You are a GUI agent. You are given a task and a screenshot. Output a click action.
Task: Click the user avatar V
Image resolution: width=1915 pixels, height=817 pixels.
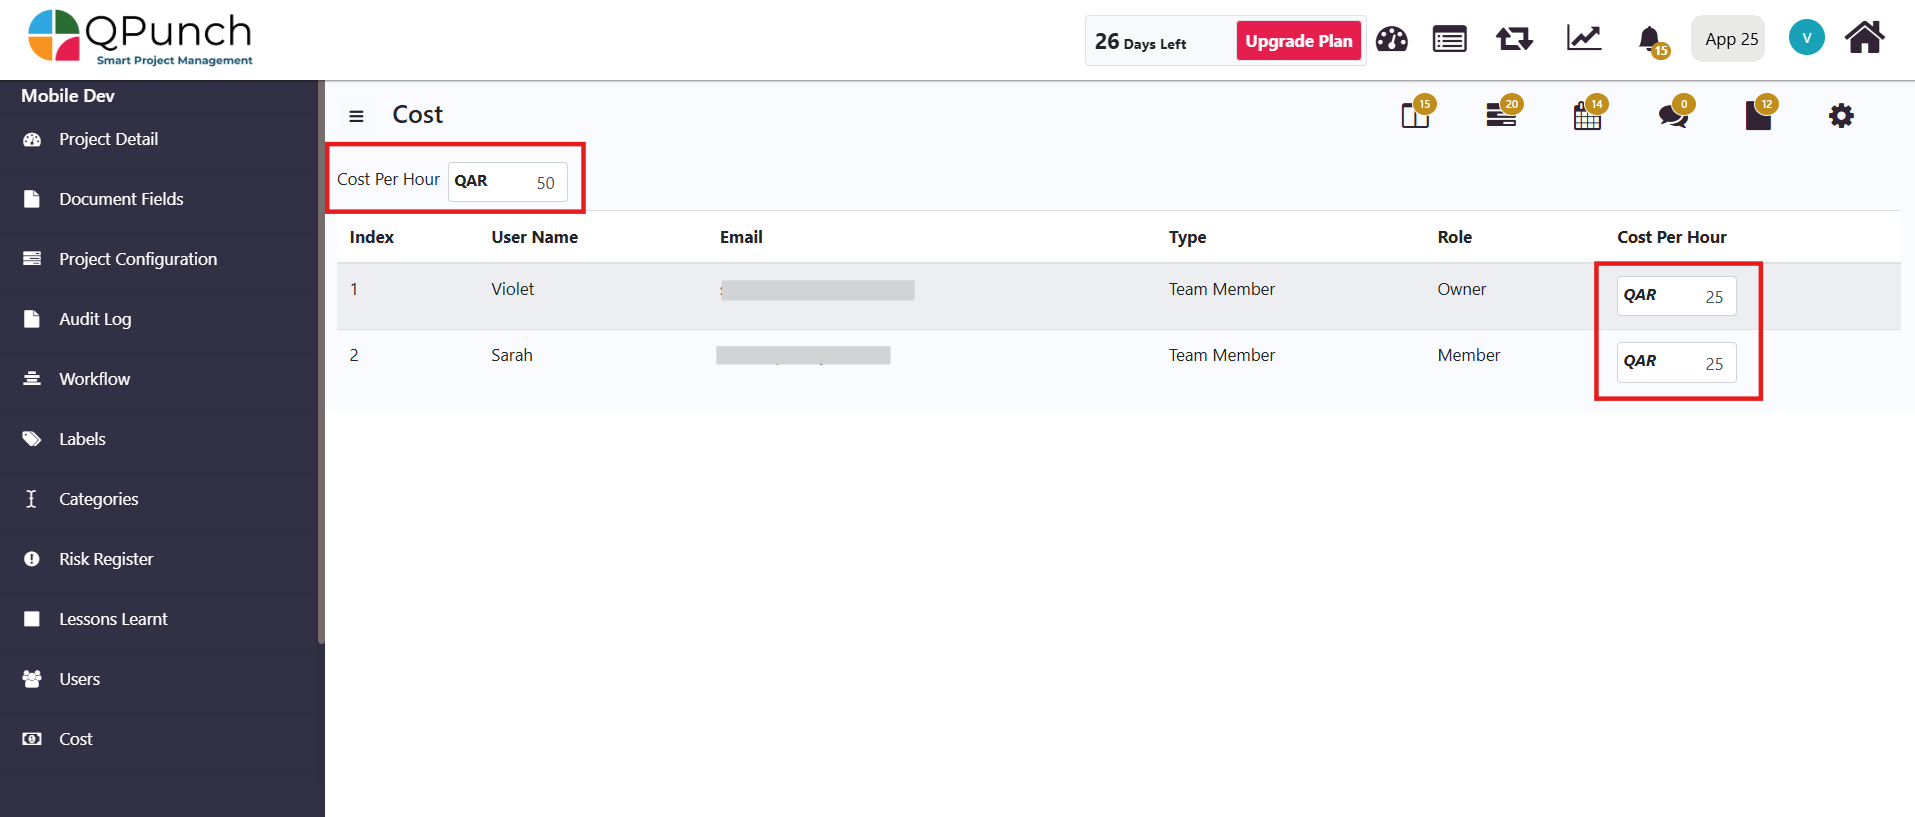point(1806,38)
